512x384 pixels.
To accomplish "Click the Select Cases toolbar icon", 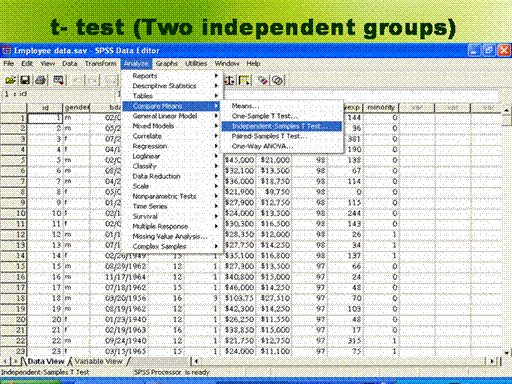I will pyautogui.click(x=244, y=80).
